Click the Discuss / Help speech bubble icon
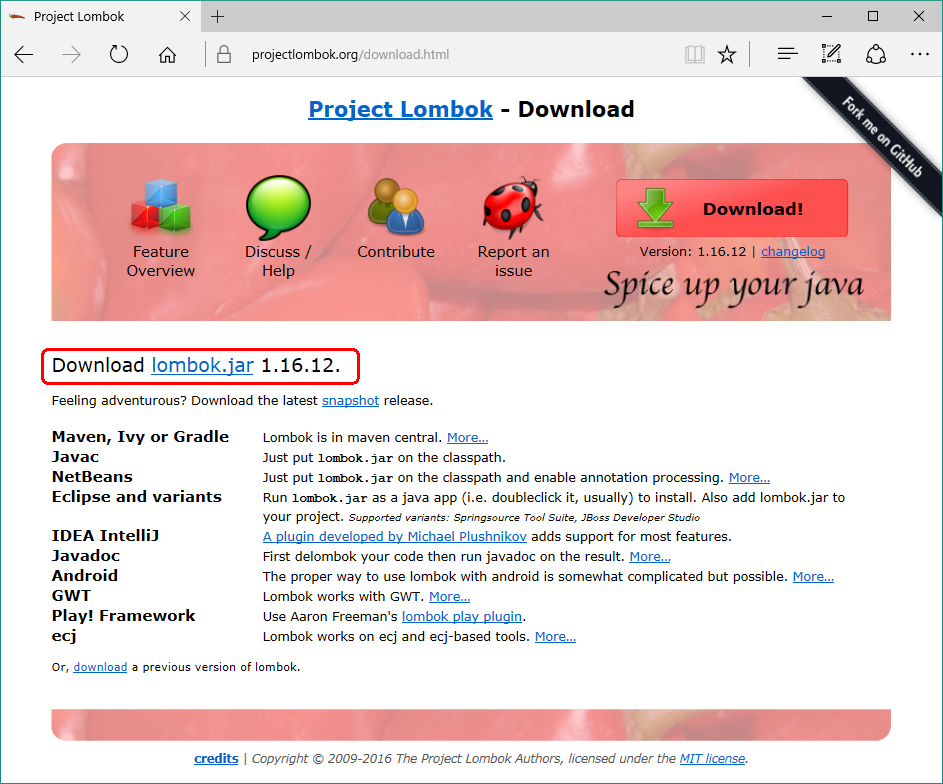This screenshot has height=784, width=943. coord(278,207)
